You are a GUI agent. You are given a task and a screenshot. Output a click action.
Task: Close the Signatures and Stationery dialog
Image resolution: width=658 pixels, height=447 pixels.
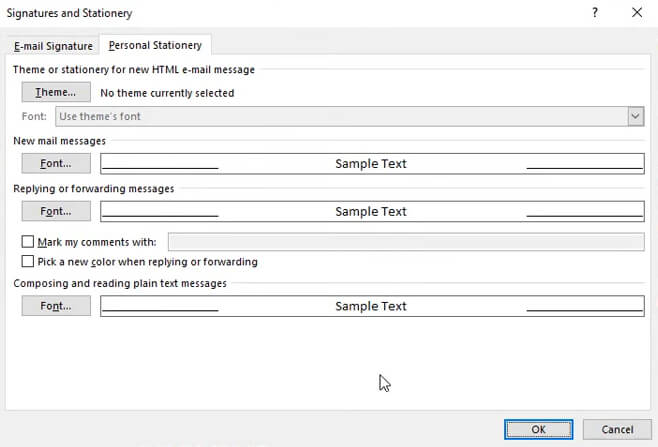pyautogui.click(x=636, y=13)
